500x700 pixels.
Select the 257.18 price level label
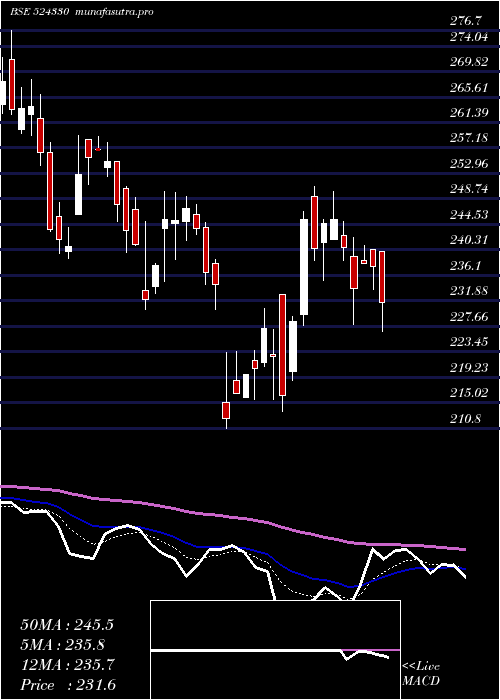(x=468, y=138)
